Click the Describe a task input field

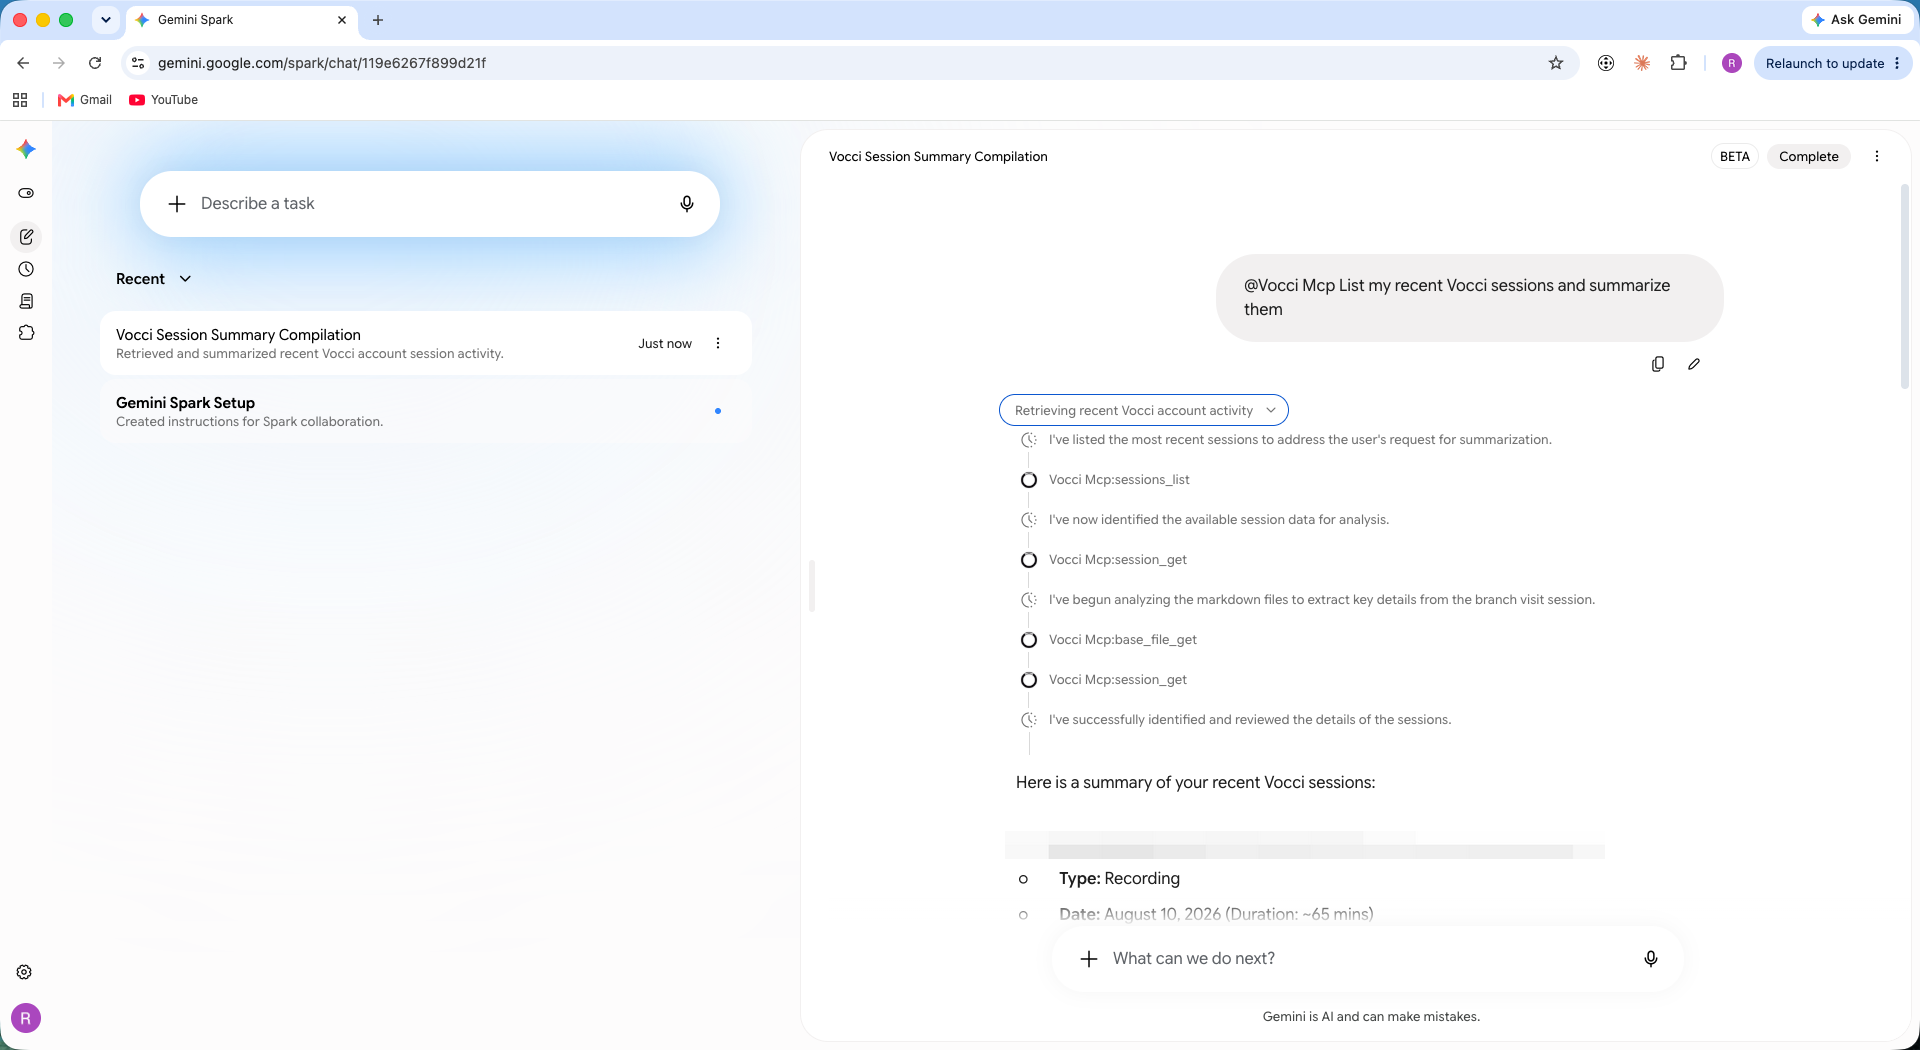(430, 204)
